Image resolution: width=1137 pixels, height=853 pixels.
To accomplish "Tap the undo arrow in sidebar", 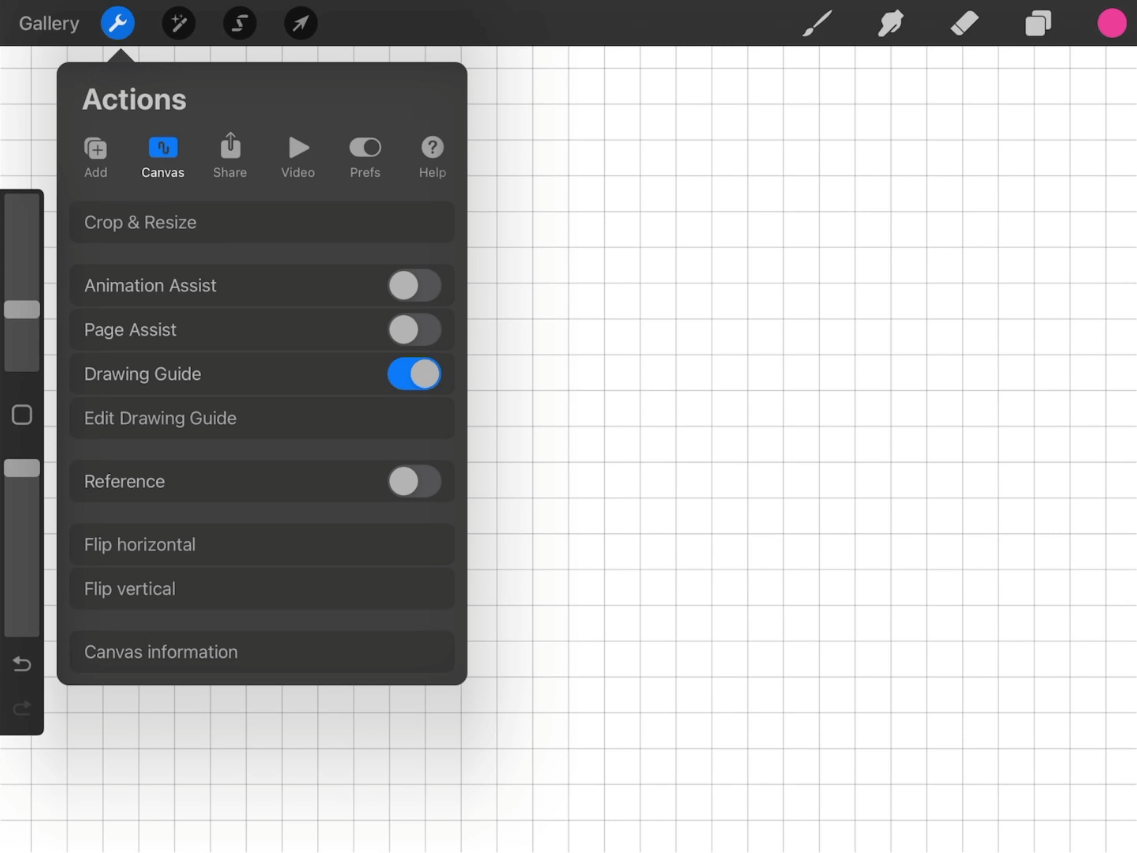I will (21, 664).
